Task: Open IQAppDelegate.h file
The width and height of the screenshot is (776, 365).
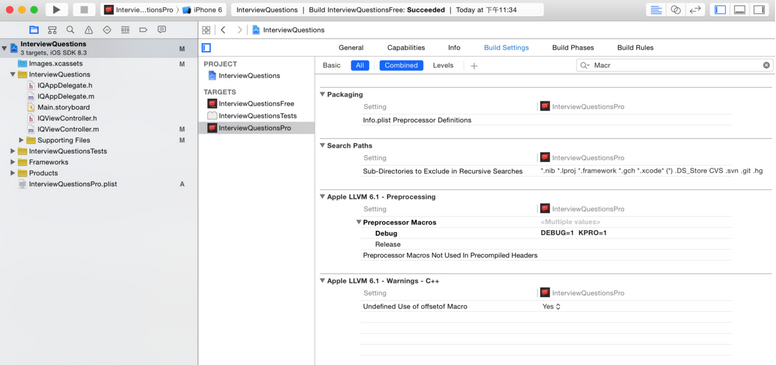Action: tap(65, 86)
